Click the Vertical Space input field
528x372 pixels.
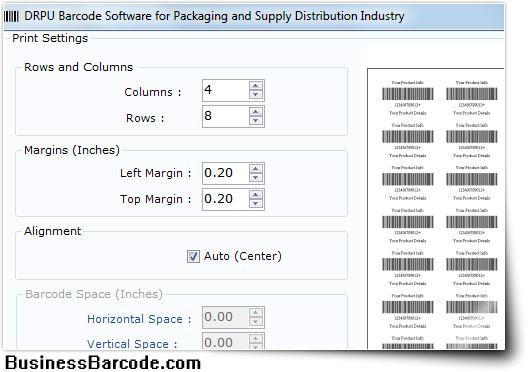point(226,341)
